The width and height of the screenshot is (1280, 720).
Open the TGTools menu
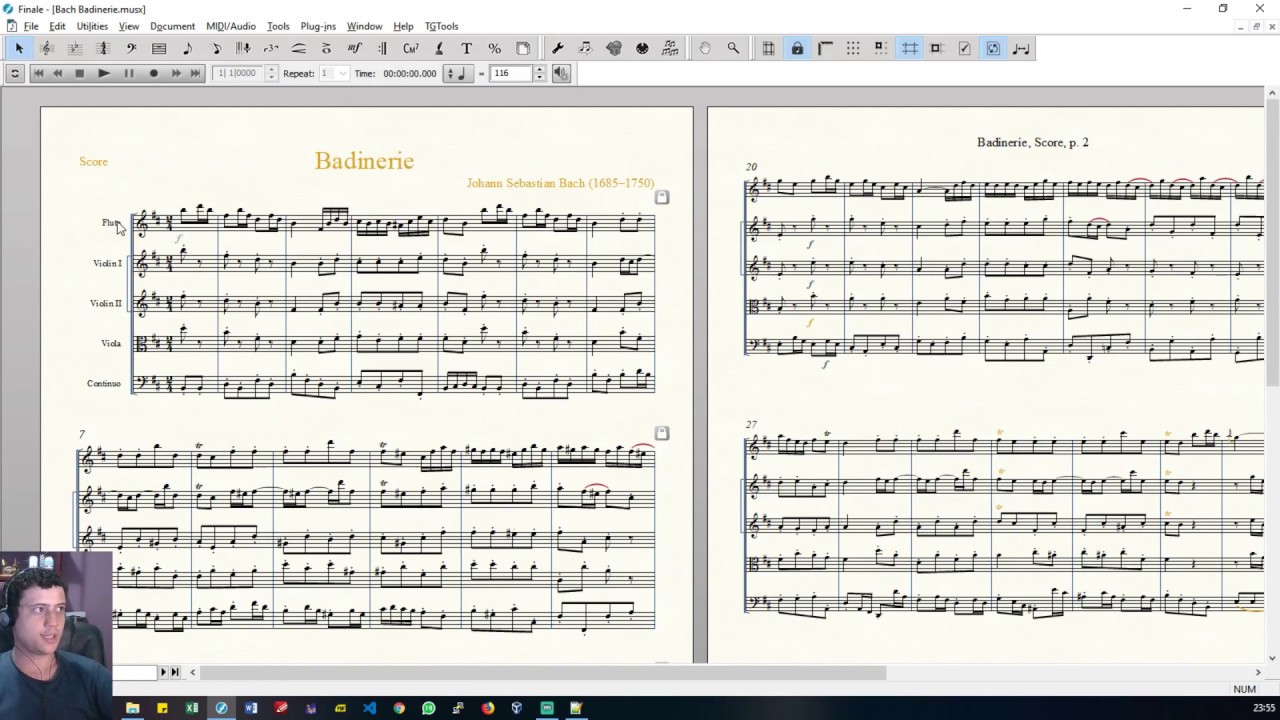(441, 26)
